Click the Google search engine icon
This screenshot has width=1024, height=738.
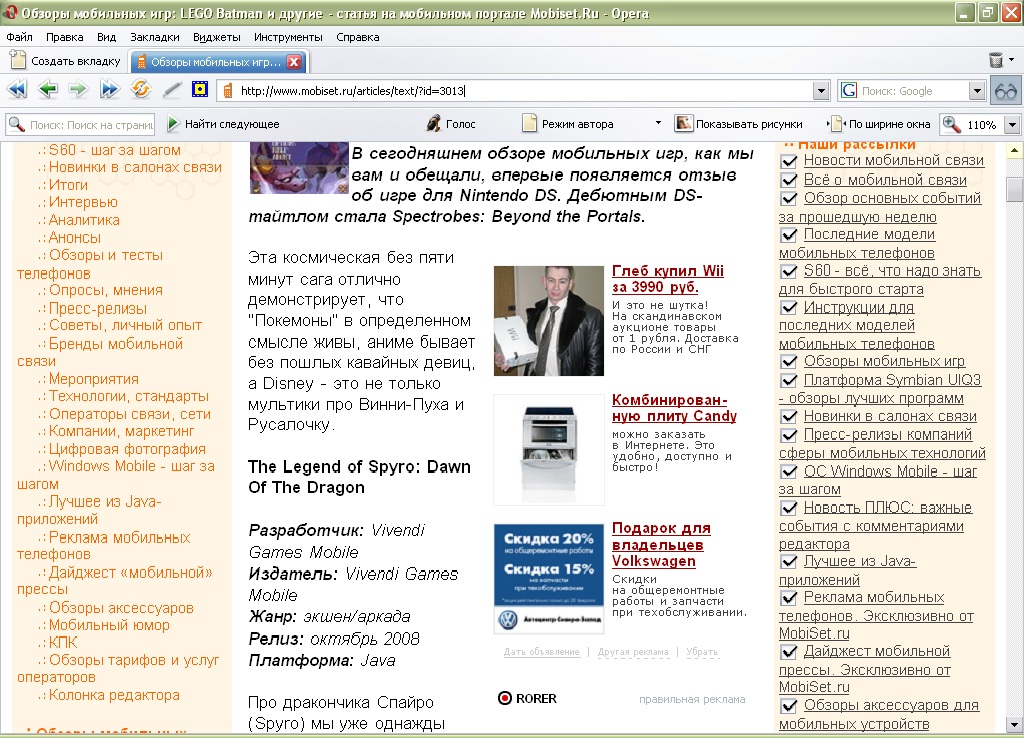tap(849, 90)
